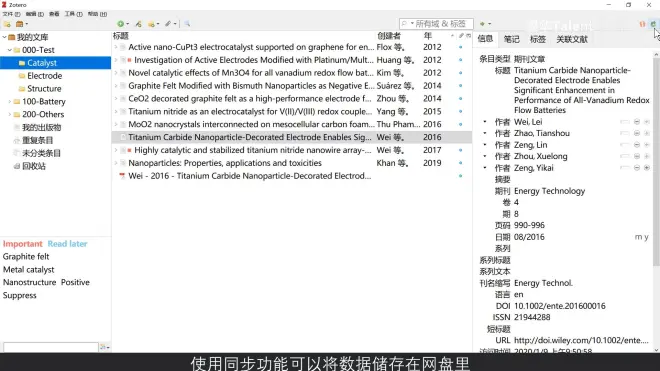Click the green Sync with zotero.org icon

point(653,24)
